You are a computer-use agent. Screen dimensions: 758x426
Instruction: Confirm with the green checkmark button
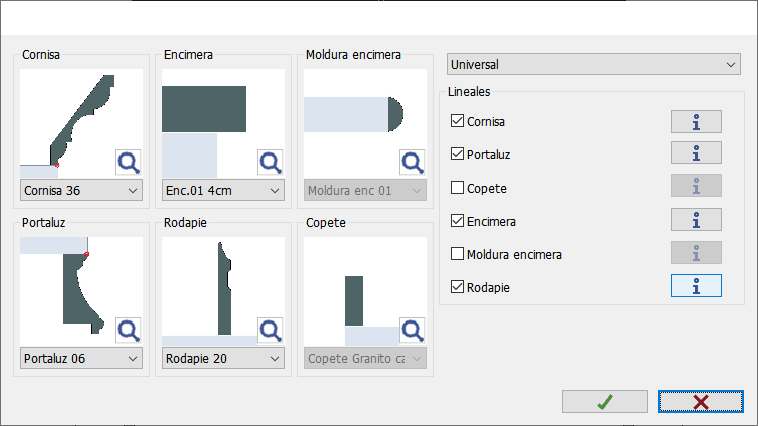click(605, 402)
